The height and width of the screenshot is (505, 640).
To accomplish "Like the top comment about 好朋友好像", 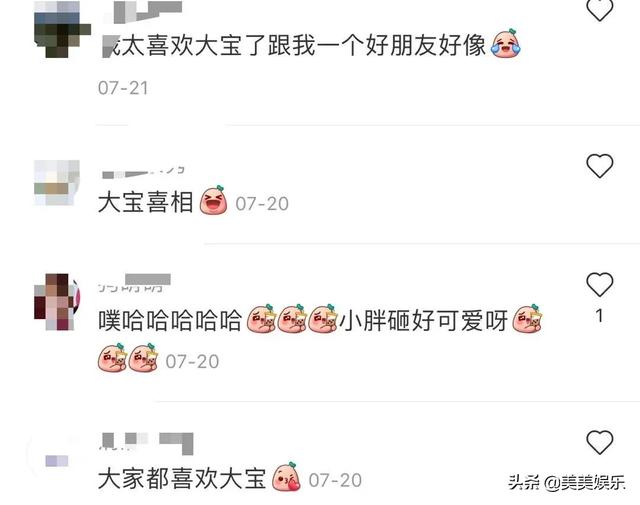I will click(x=600, y=9).
